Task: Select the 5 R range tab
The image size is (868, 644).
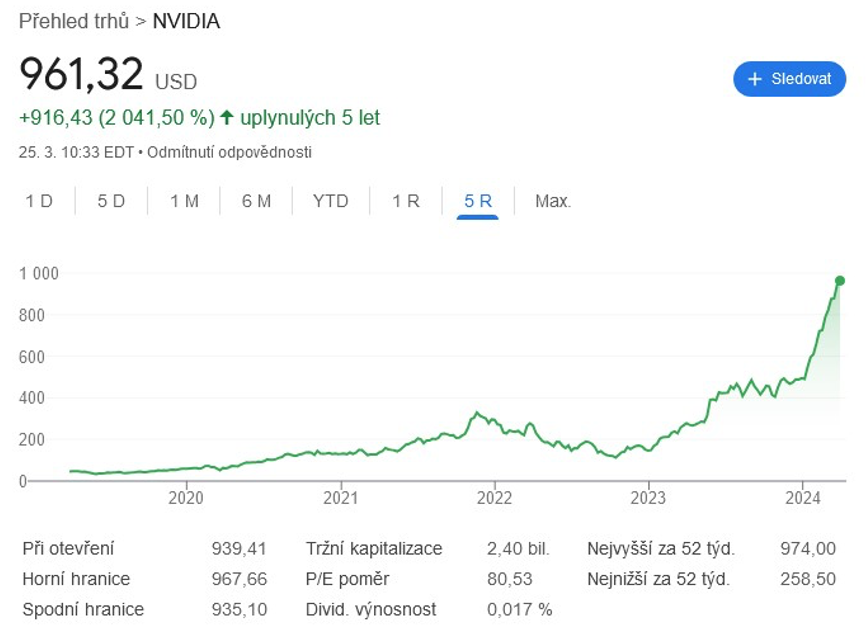Action: pos(478,201)
